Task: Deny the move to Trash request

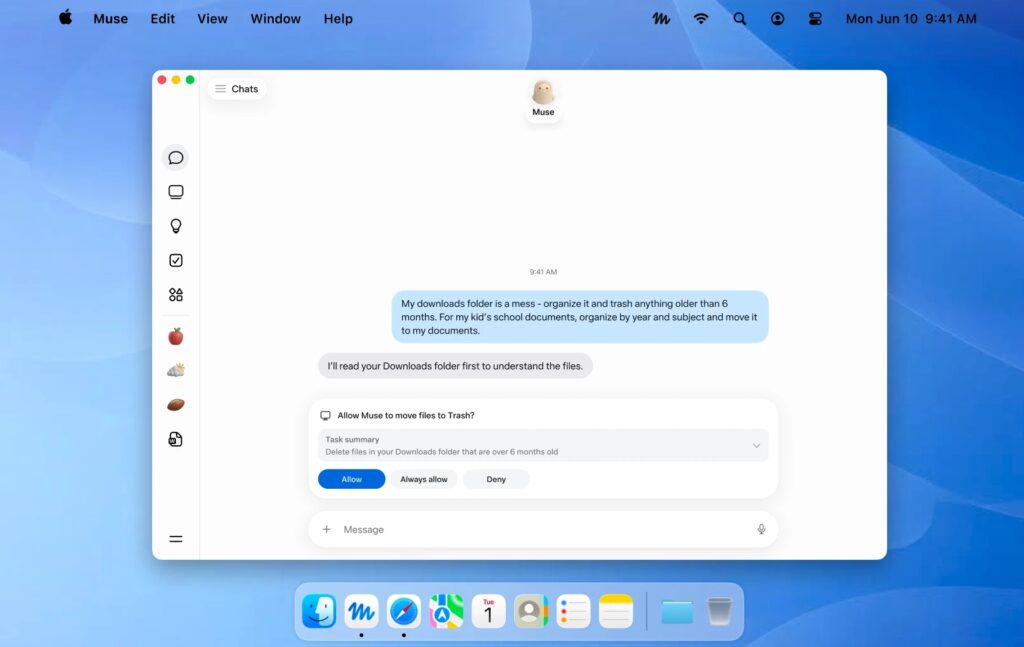Action: coord(496,479)
